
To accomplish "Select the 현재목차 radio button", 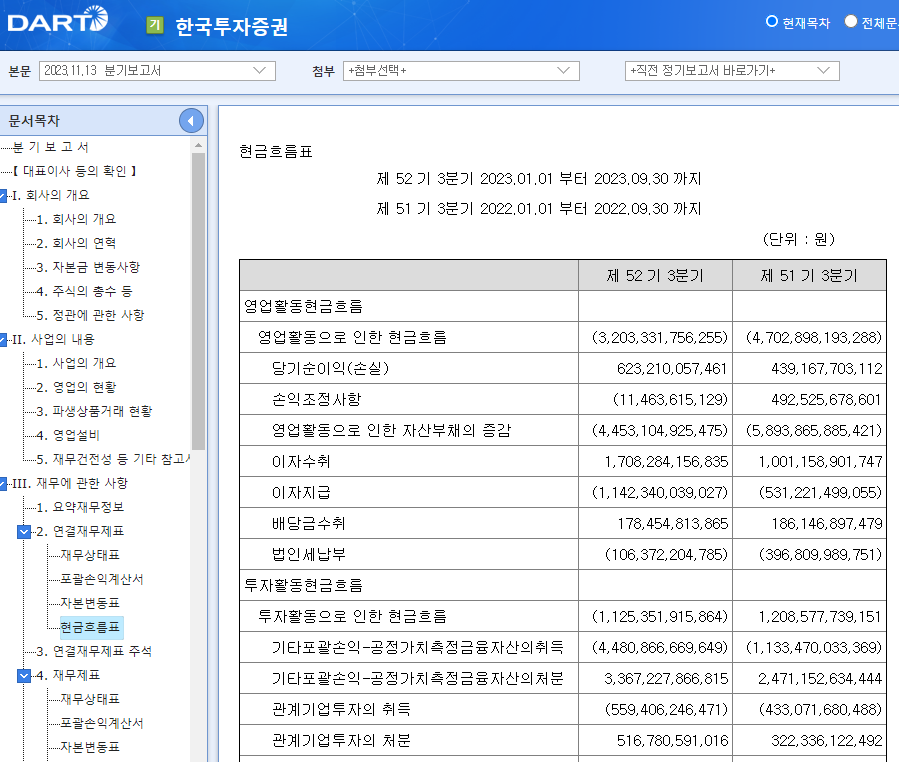I will tap(770, 22).
